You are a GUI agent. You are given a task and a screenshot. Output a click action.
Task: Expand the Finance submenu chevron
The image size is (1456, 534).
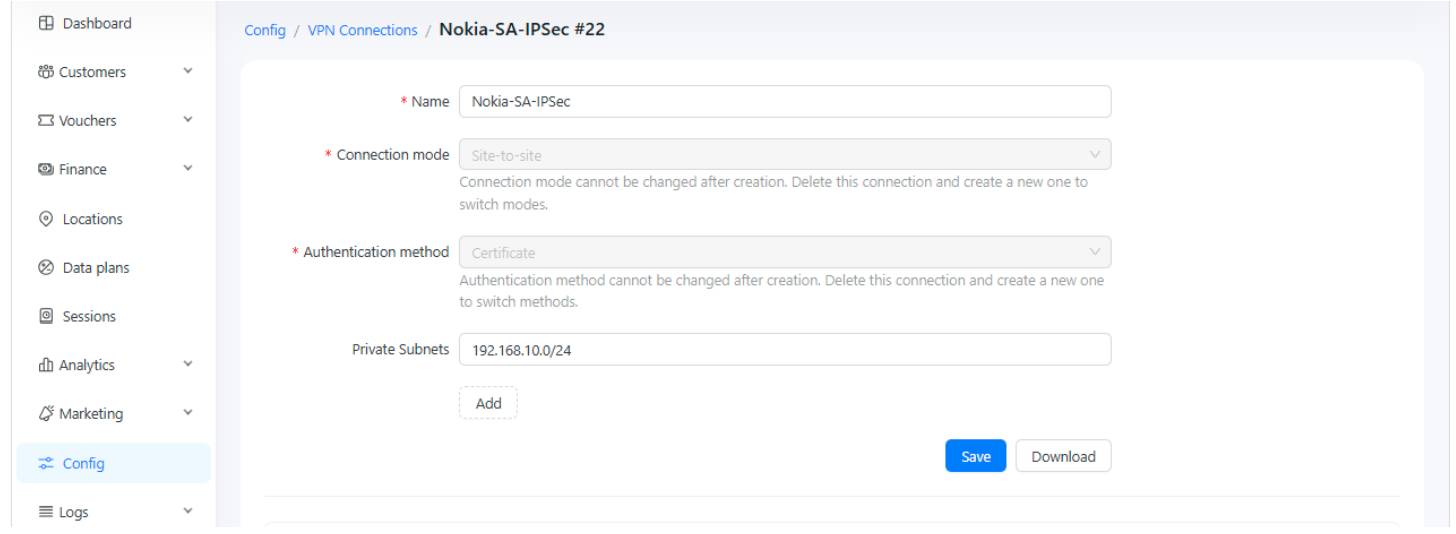(x=189, y=170)
